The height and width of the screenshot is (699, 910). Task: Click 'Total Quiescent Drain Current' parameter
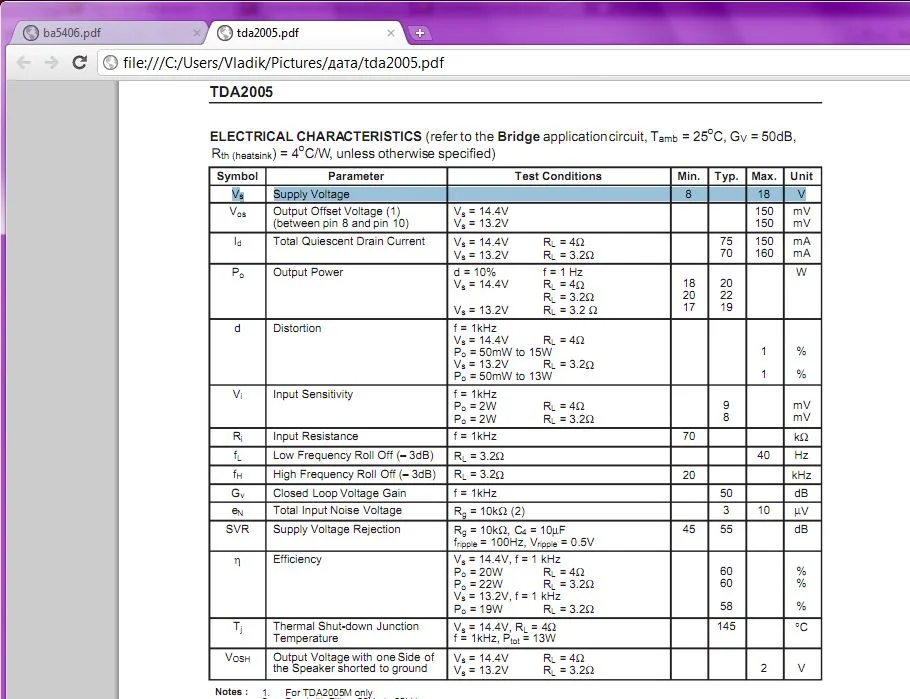349,241
